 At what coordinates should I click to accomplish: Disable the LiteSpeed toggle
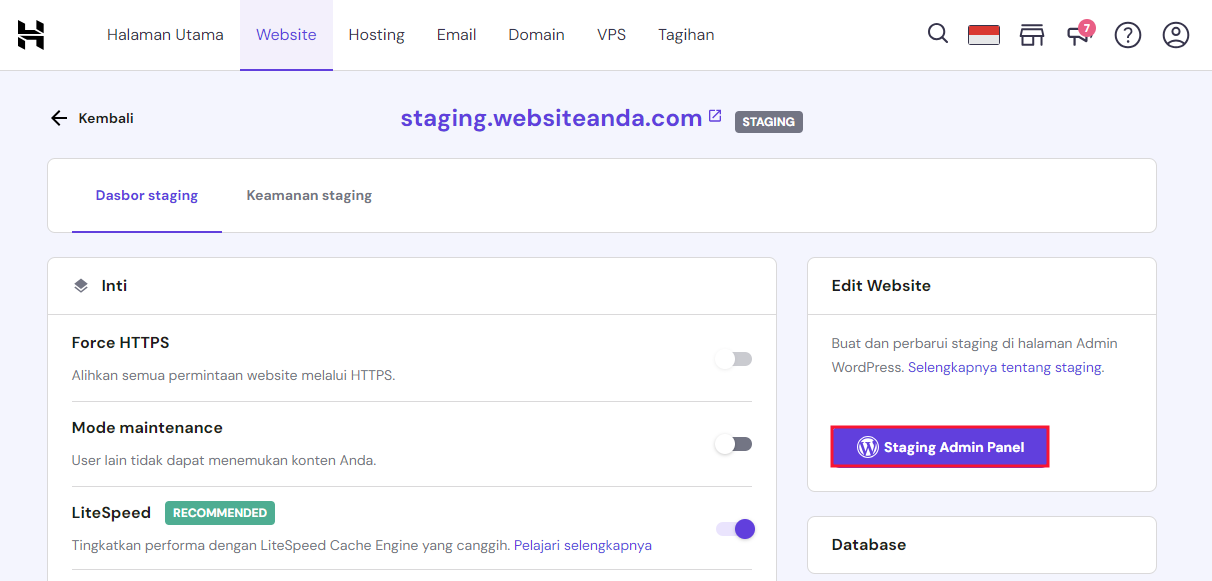tap(735, 529)
